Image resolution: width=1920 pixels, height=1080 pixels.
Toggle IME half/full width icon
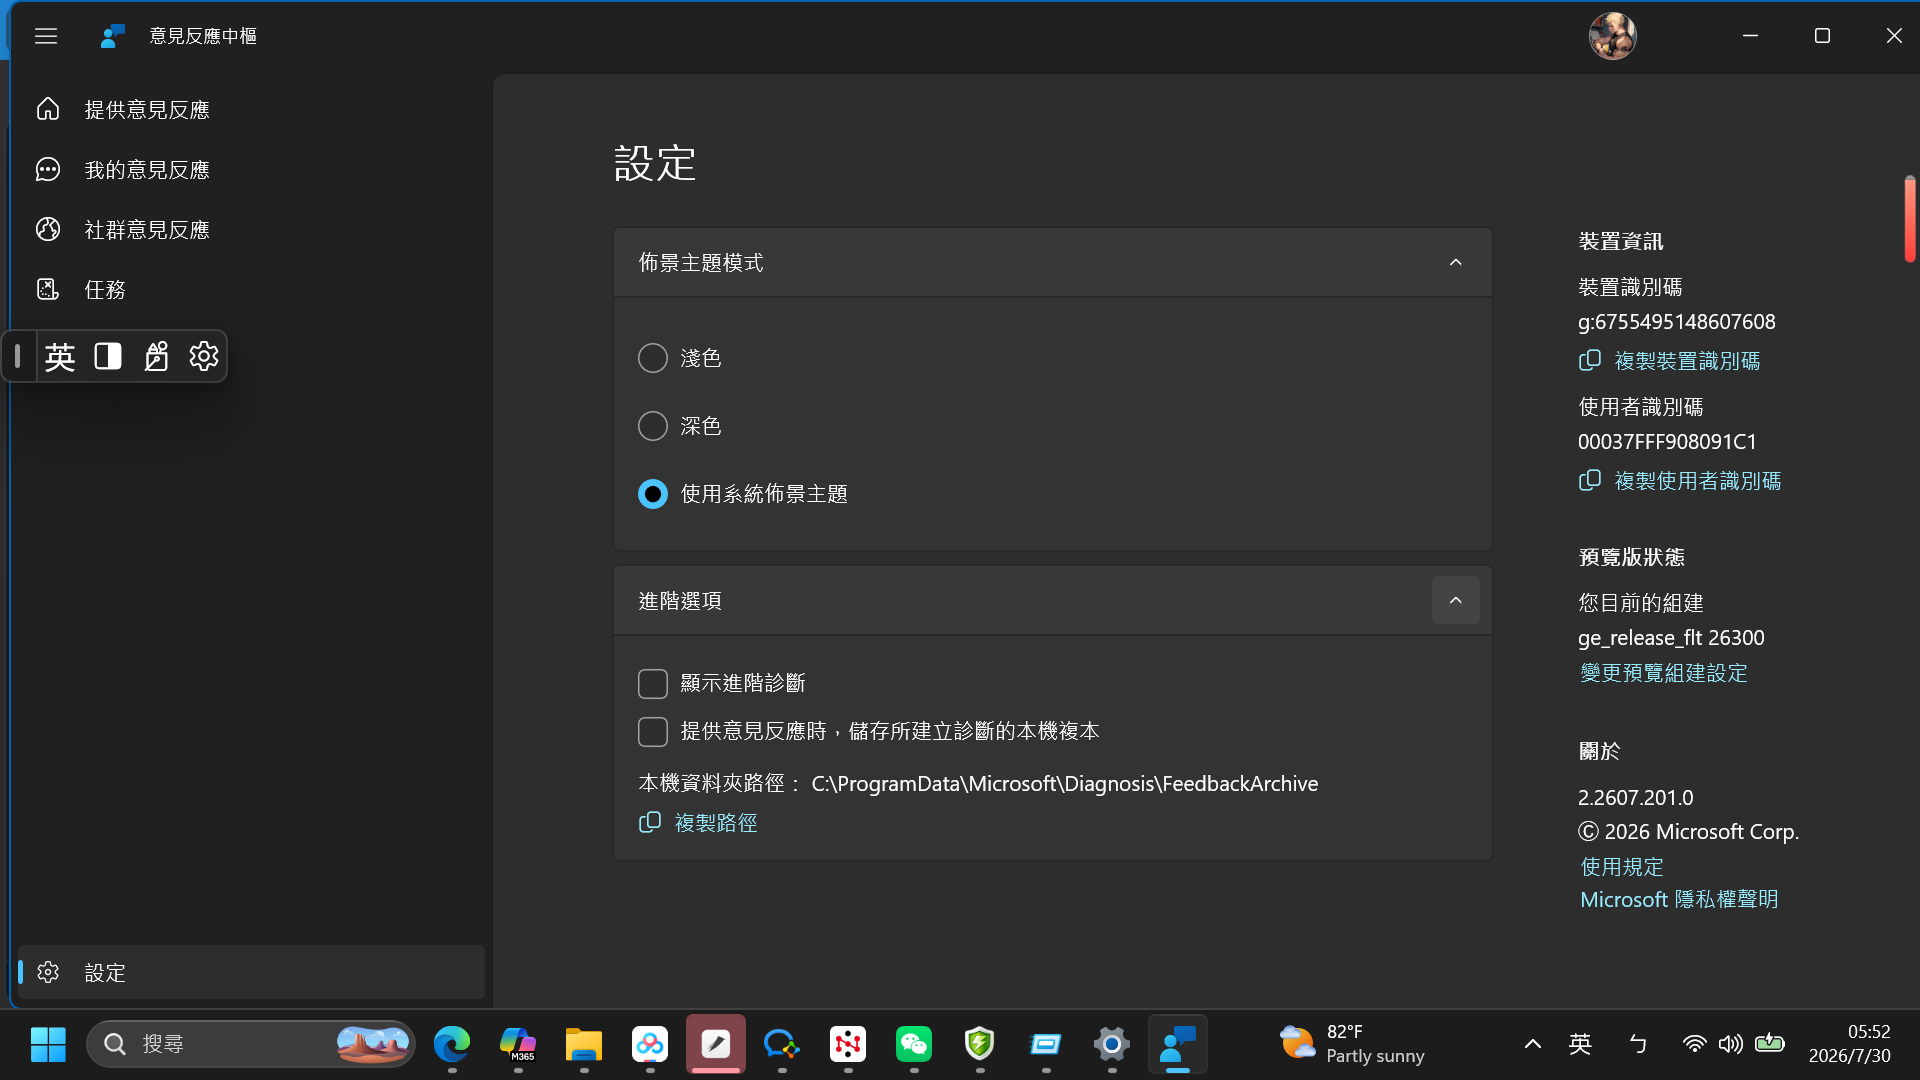pyautogui.click(x=108, y=356)
